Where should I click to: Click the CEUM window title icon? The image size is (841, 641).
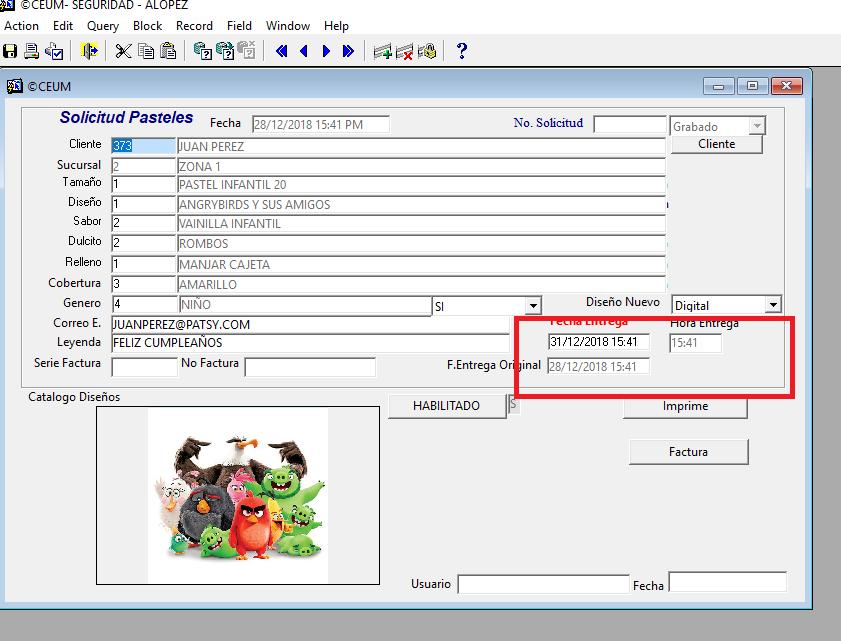tap(14, 86)
